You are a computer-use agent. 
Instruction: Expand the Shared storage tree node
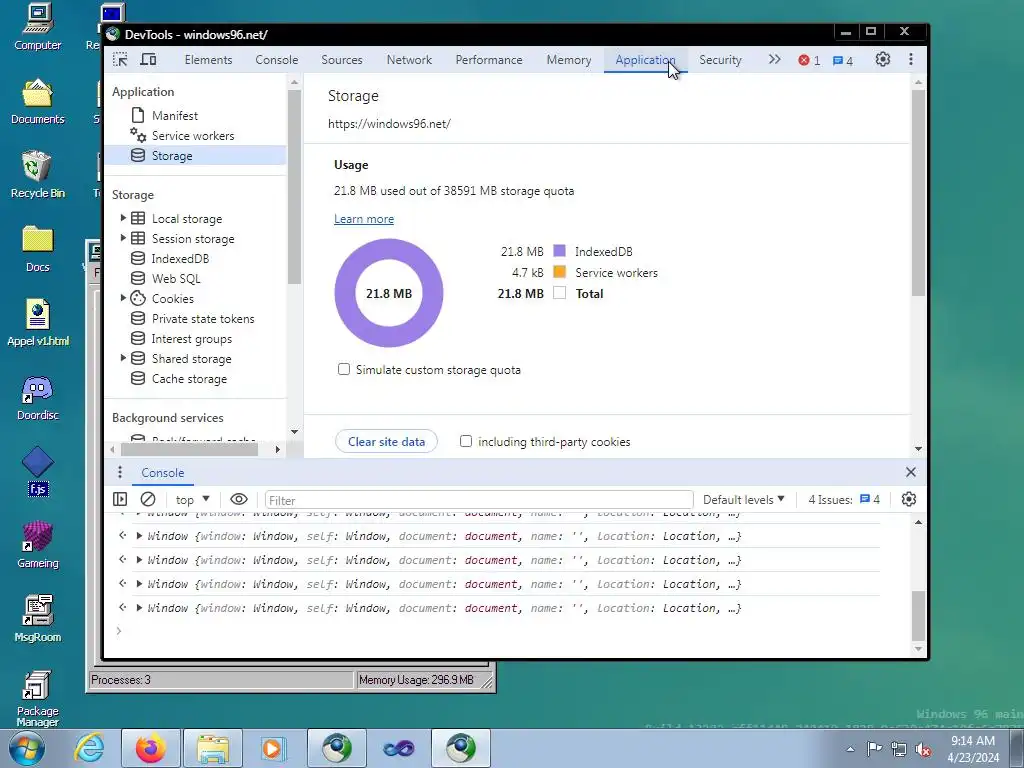pyautogui.click(x=123, y=359)
